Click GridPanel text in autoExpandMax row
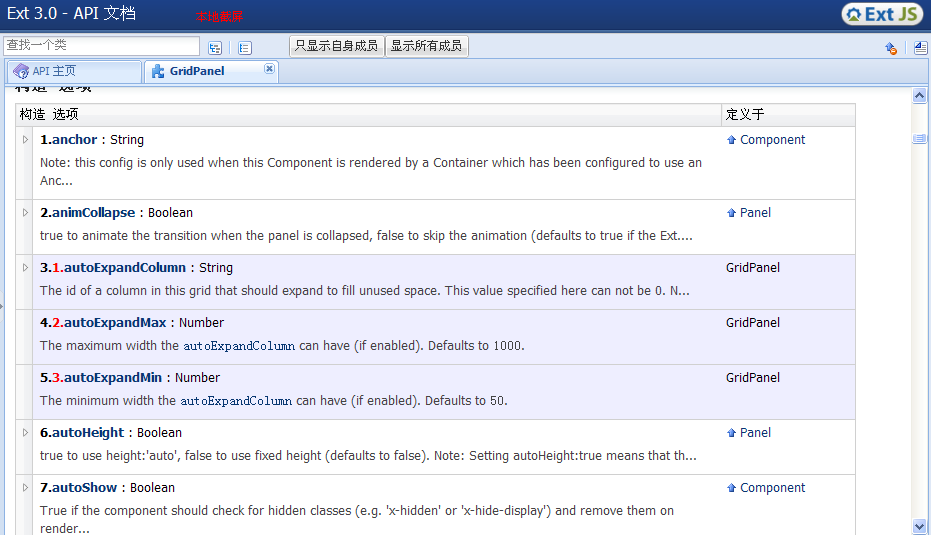Image resolution: width=931 pixels, height=535 pixels. click(752, 323)
